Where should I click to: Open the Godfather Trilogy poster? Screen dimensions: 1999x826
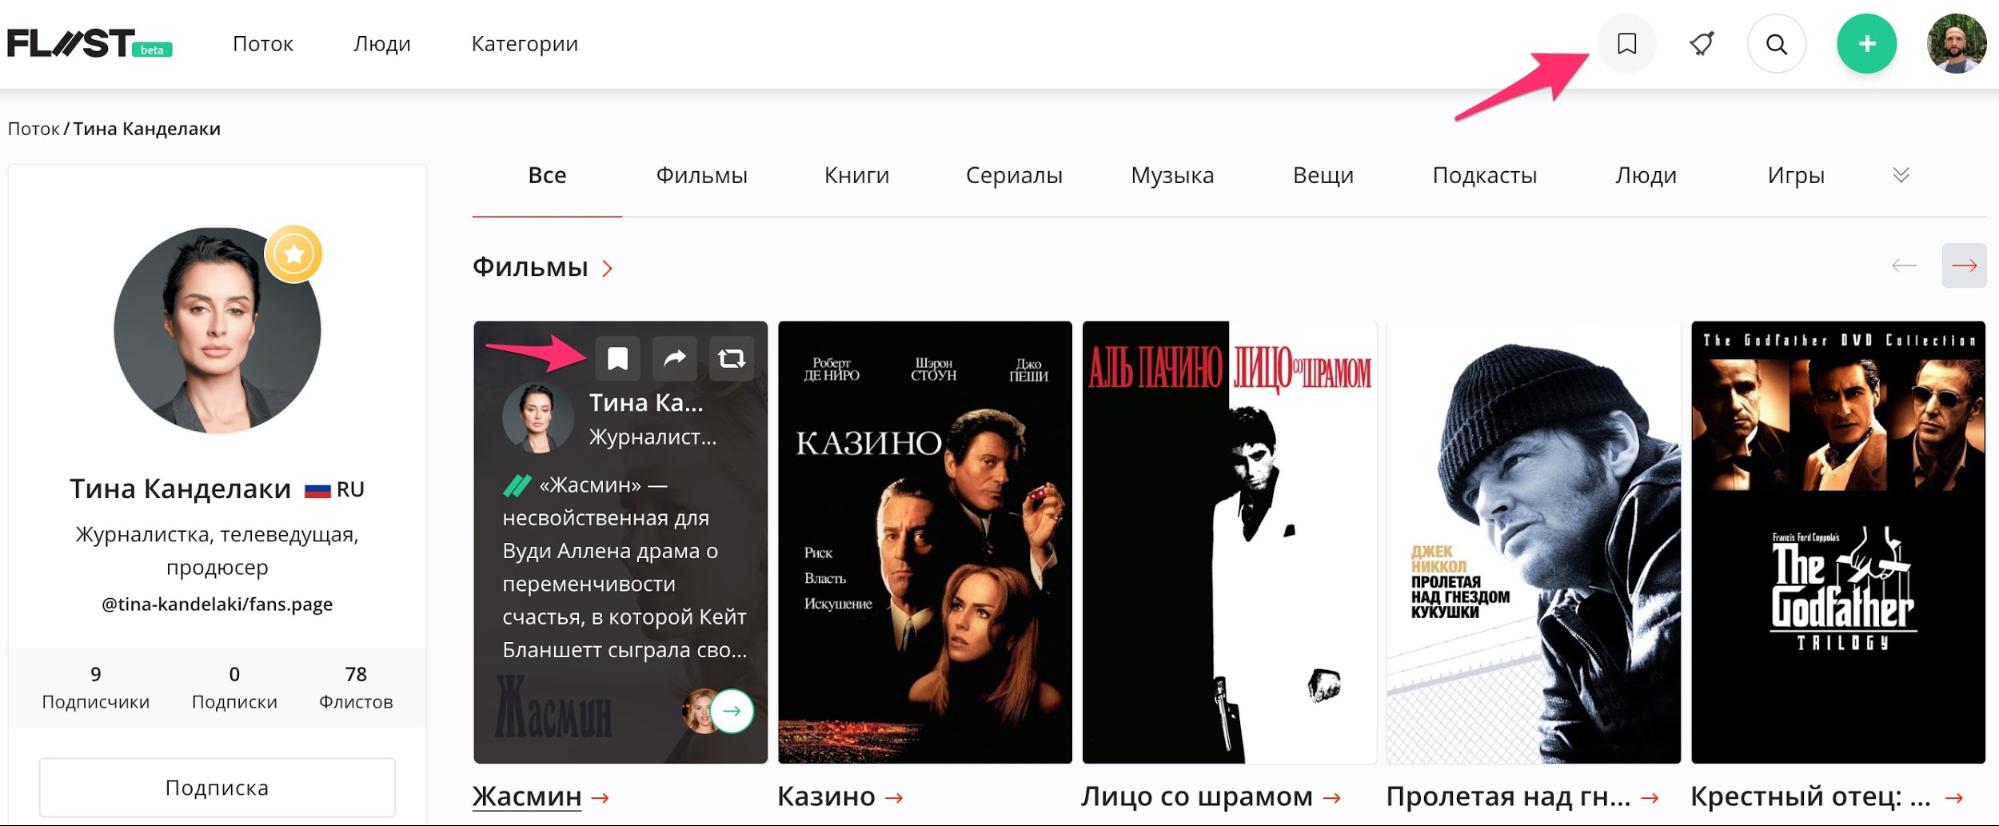(1838, 542)
